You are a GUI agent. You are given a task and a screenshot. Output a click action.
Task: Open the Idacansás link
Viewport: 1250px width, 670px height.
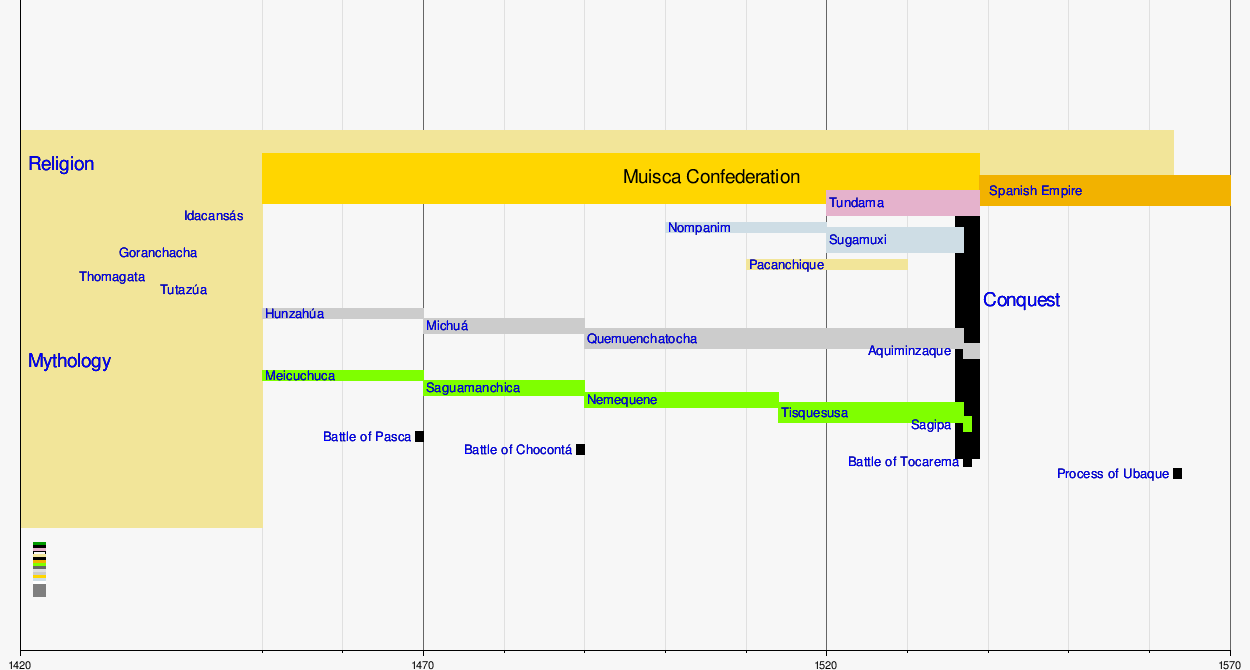coord(213,216)
